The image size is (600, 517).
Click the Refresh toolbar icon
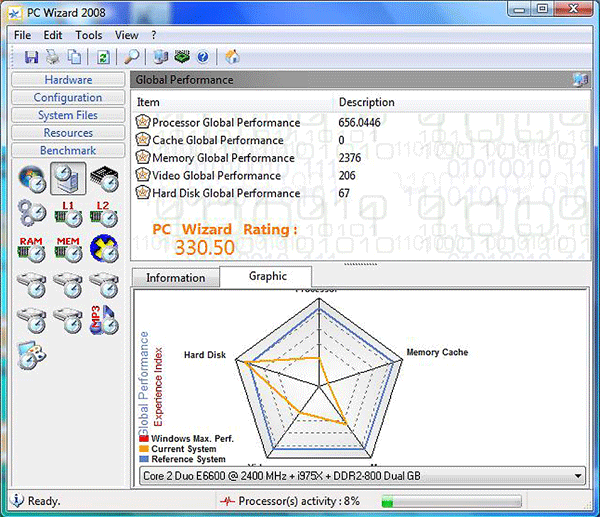(x=103, y=57)
